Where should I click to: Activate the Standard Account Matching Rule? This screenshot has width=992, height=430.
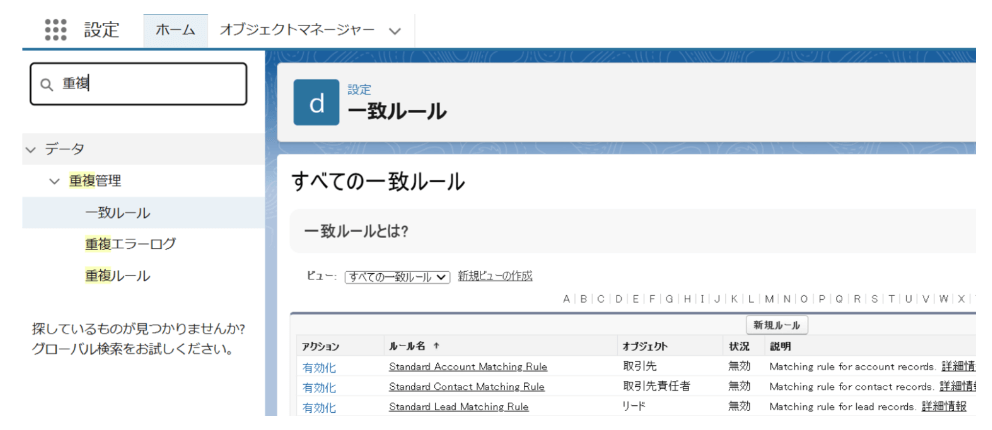[319, 367]
